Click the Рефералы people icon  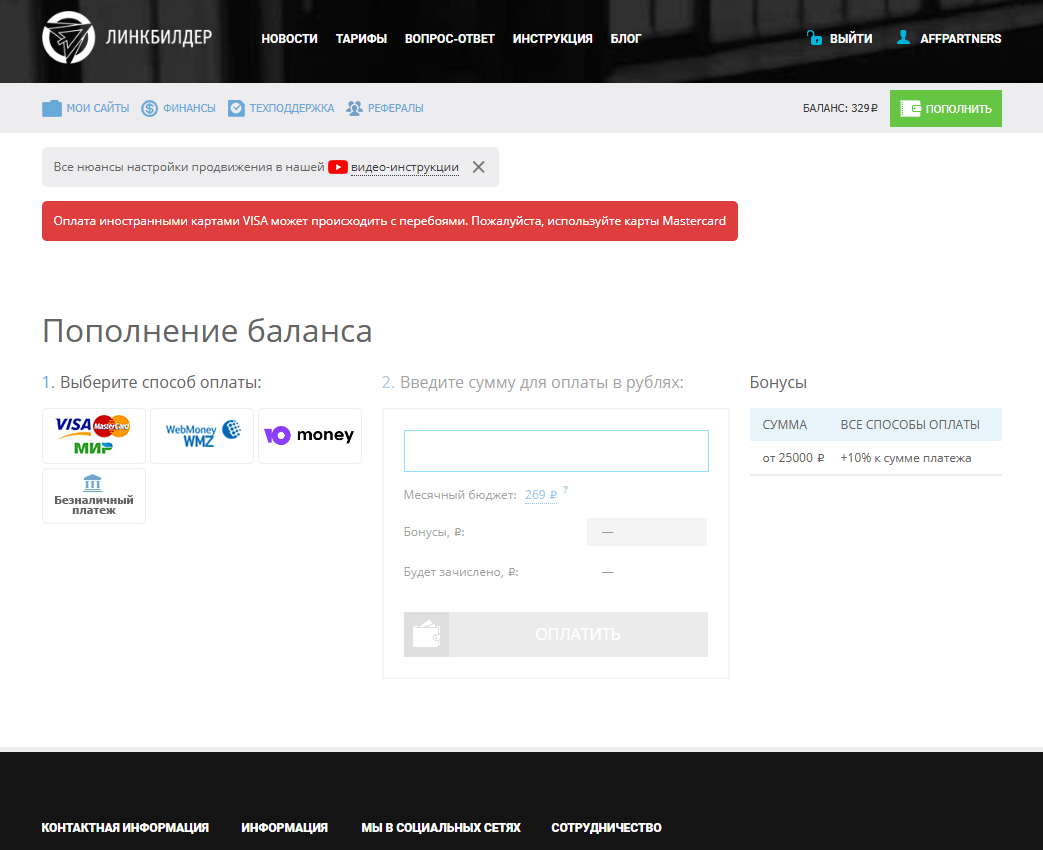[354, 108]
